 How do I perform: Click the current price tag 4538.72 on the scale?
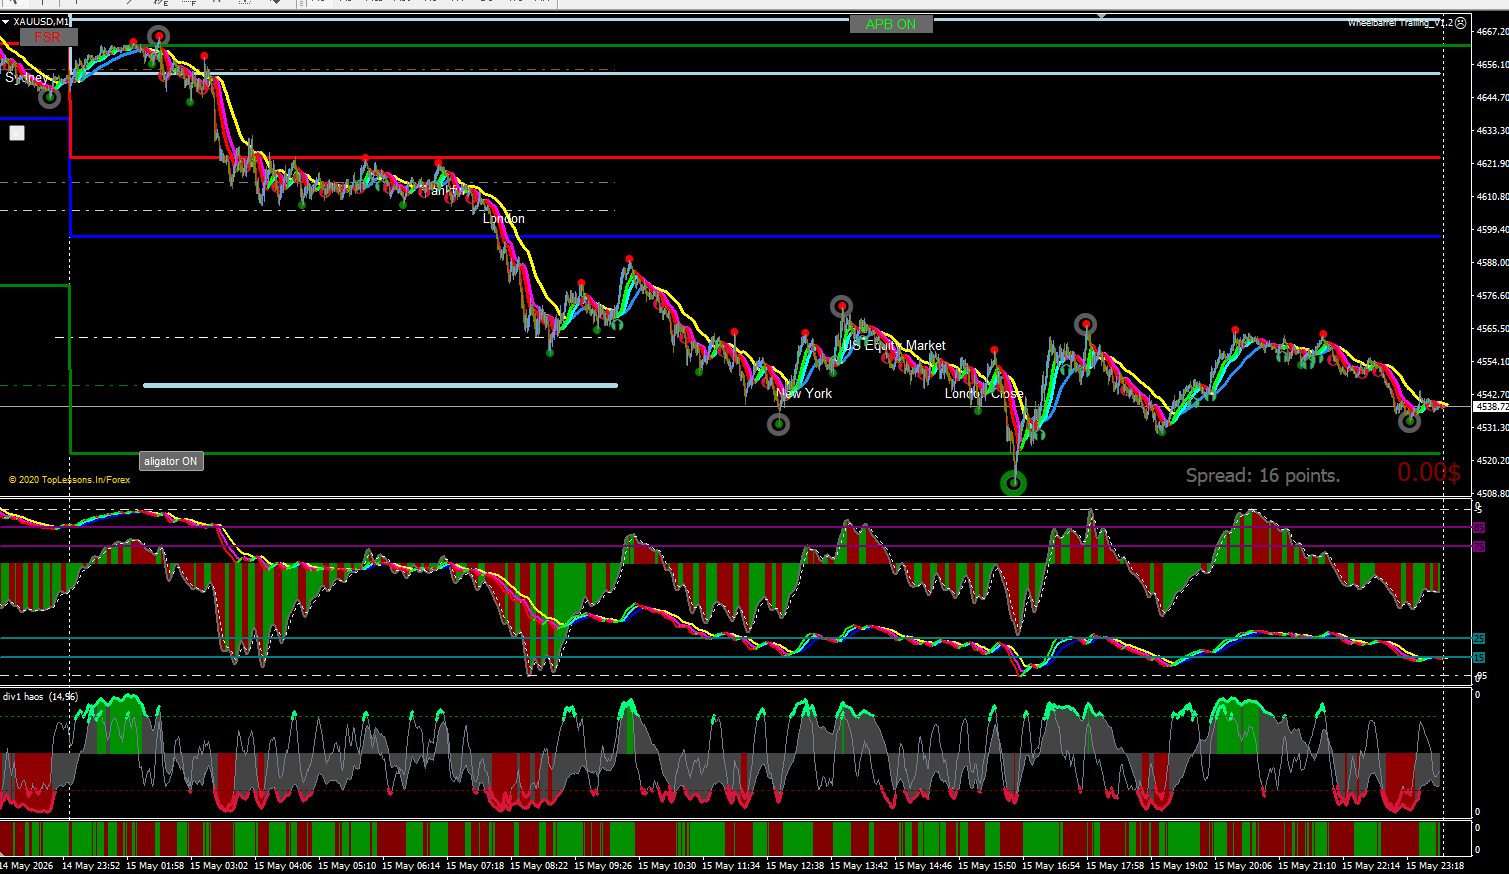pyautogui.click(x=1491, y=407)
